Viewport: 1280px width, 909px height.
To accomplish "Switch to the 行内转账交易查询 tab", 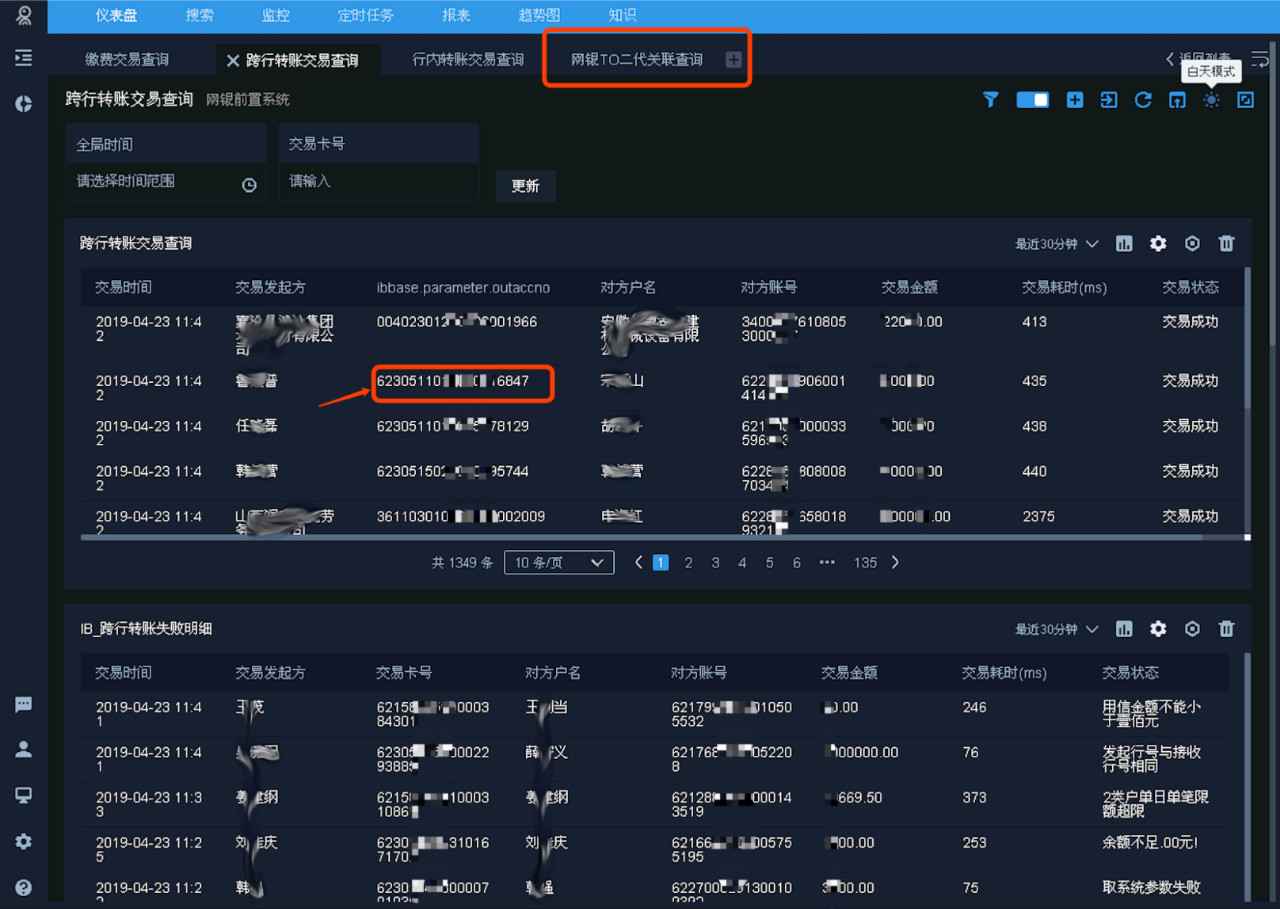I will (x=468, y=60).
